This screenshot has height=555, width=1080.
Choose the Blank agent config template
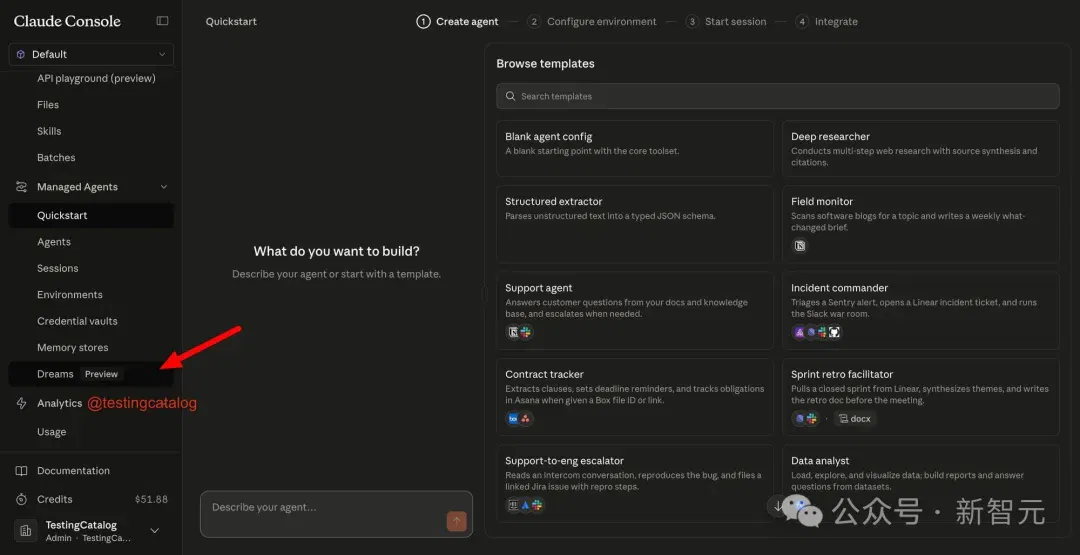pyautogui.click(x=634, y=149)
